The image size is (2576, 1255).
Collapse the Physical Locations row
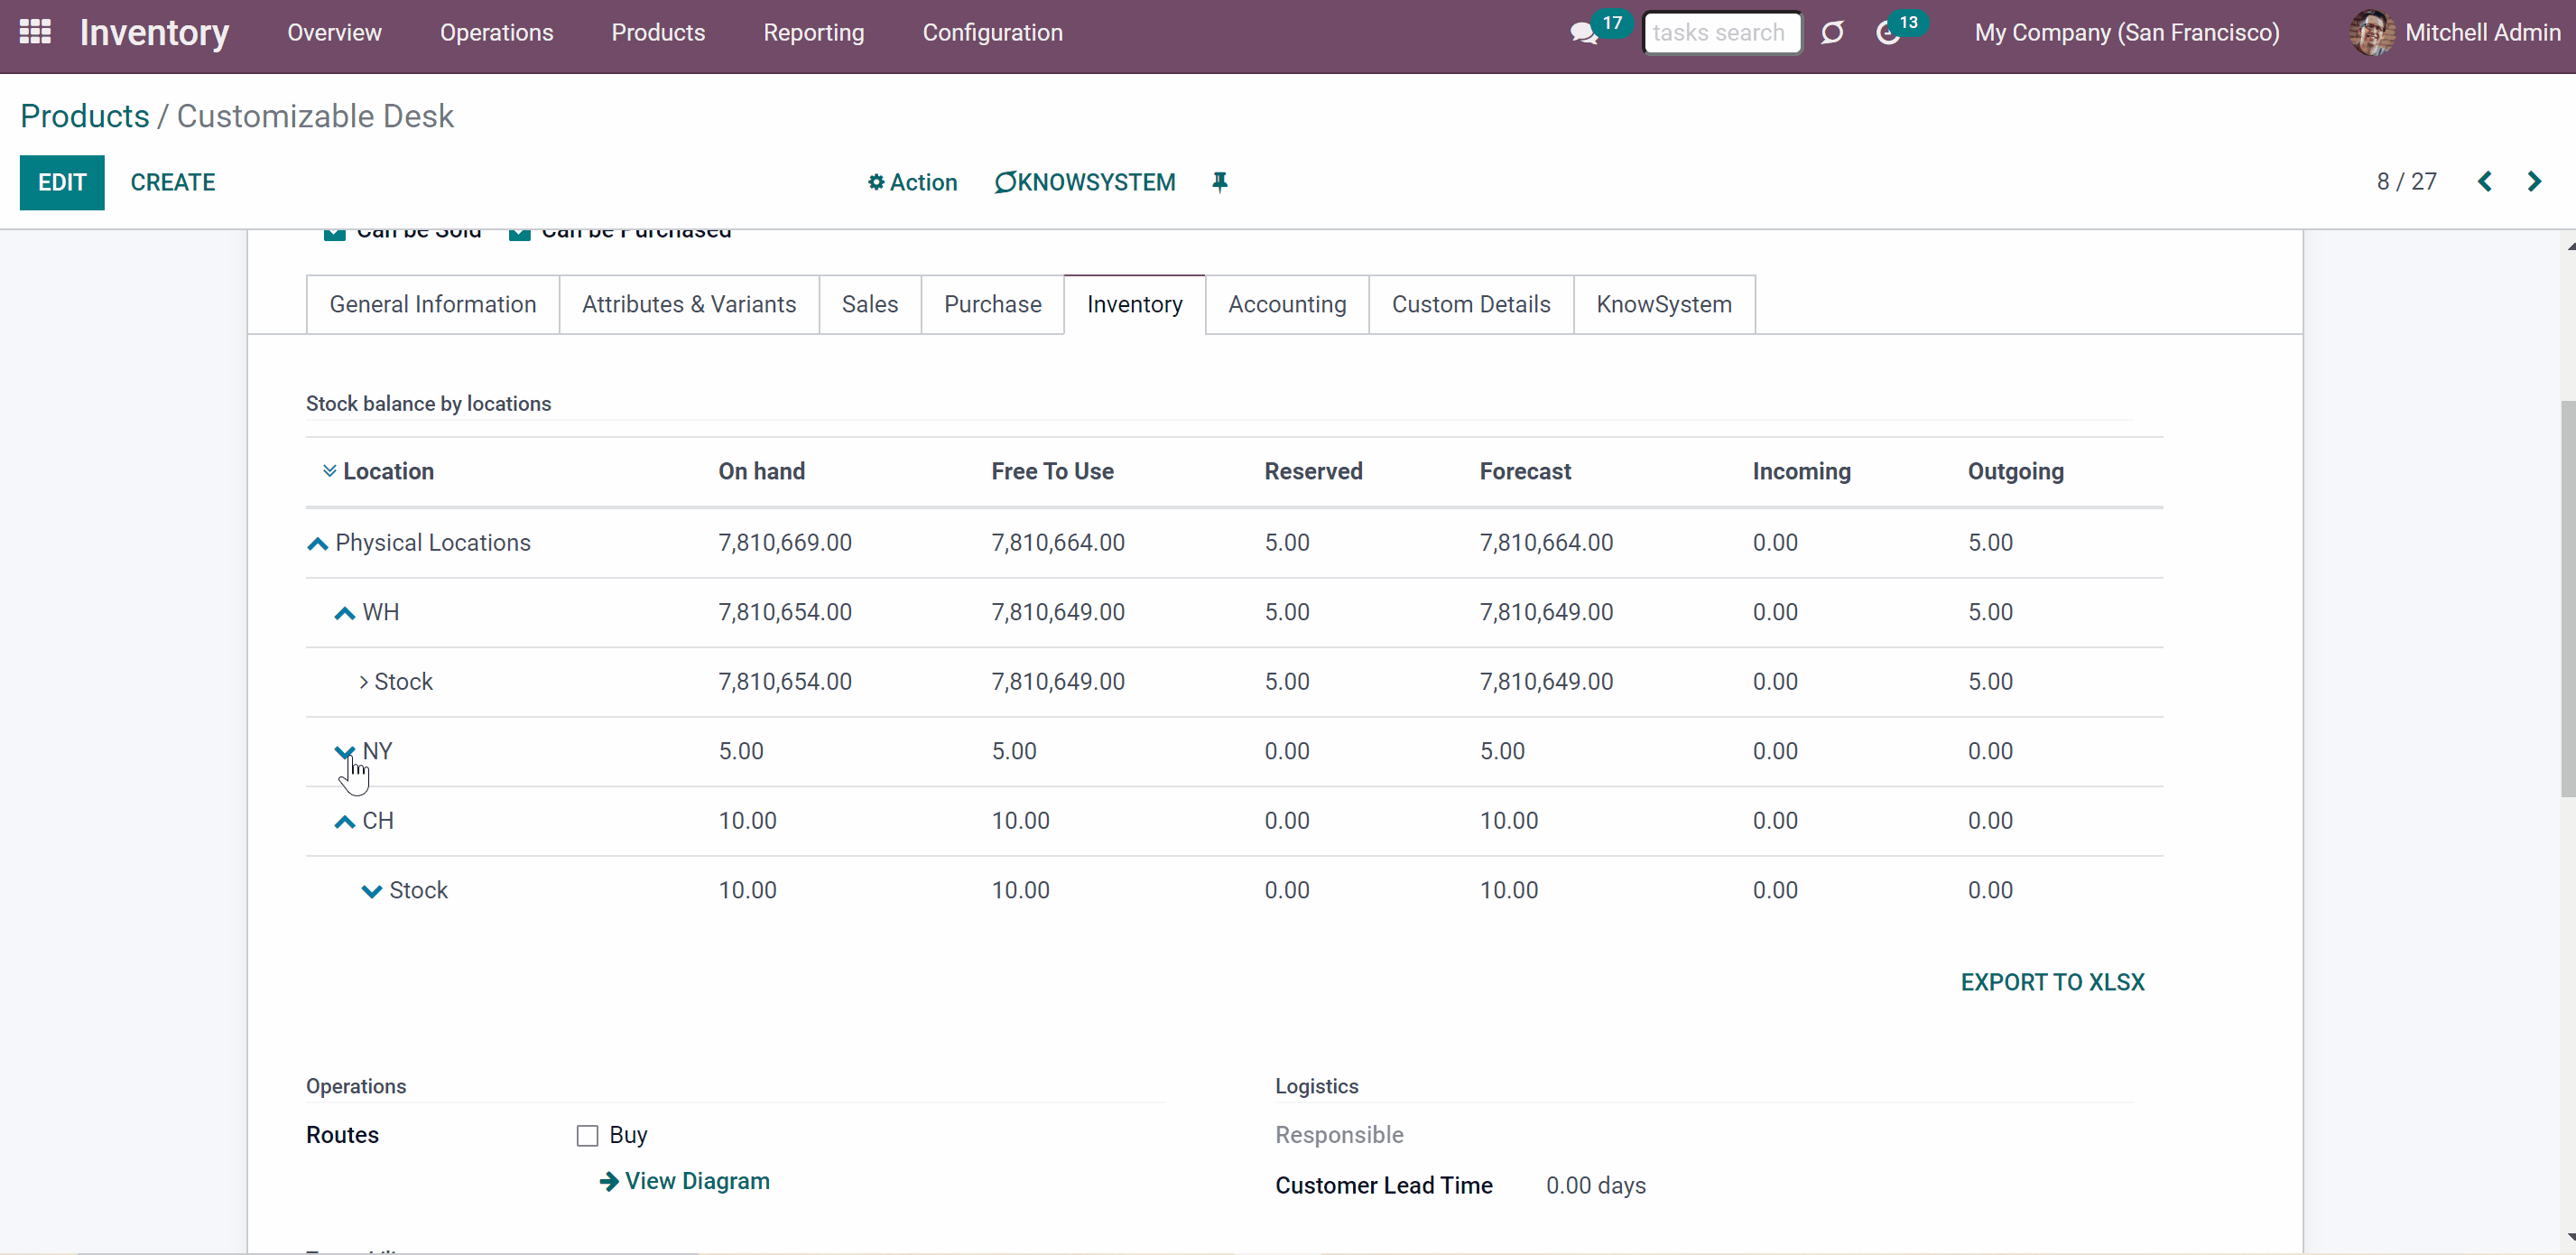click(317, 543)
